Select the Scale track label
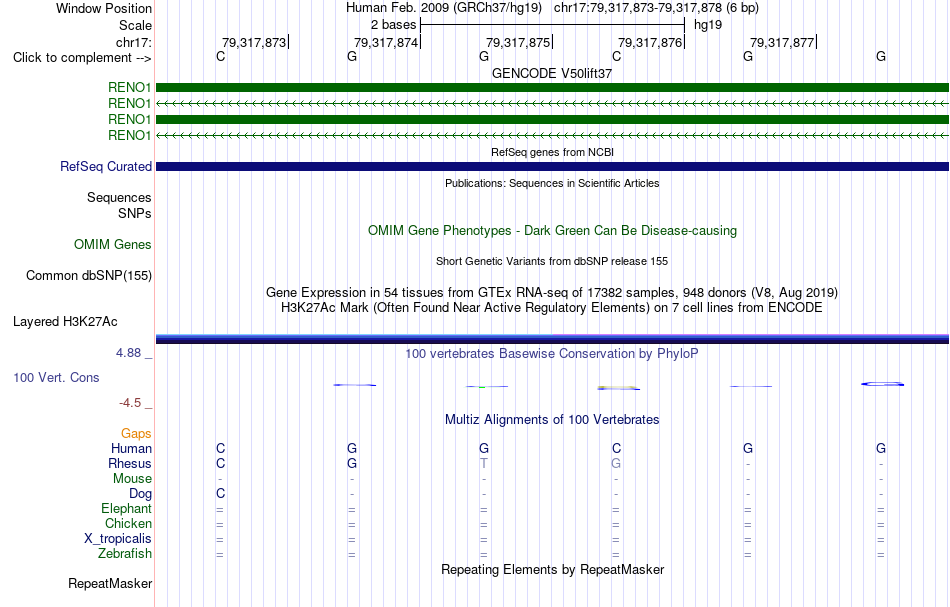The height and width of the screenshot is (607, 950). coord(135,25)
